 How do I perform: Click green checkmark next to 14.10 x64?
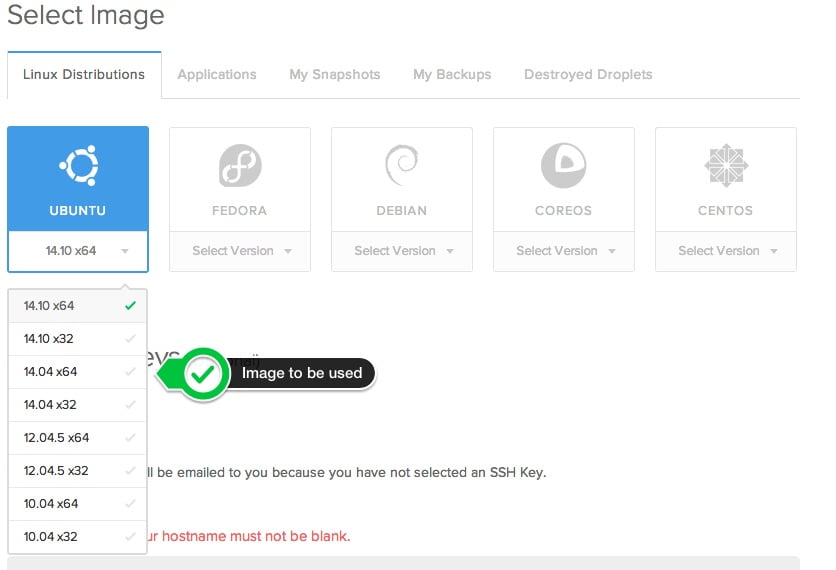pyautogui.click(x=131, y=306)
